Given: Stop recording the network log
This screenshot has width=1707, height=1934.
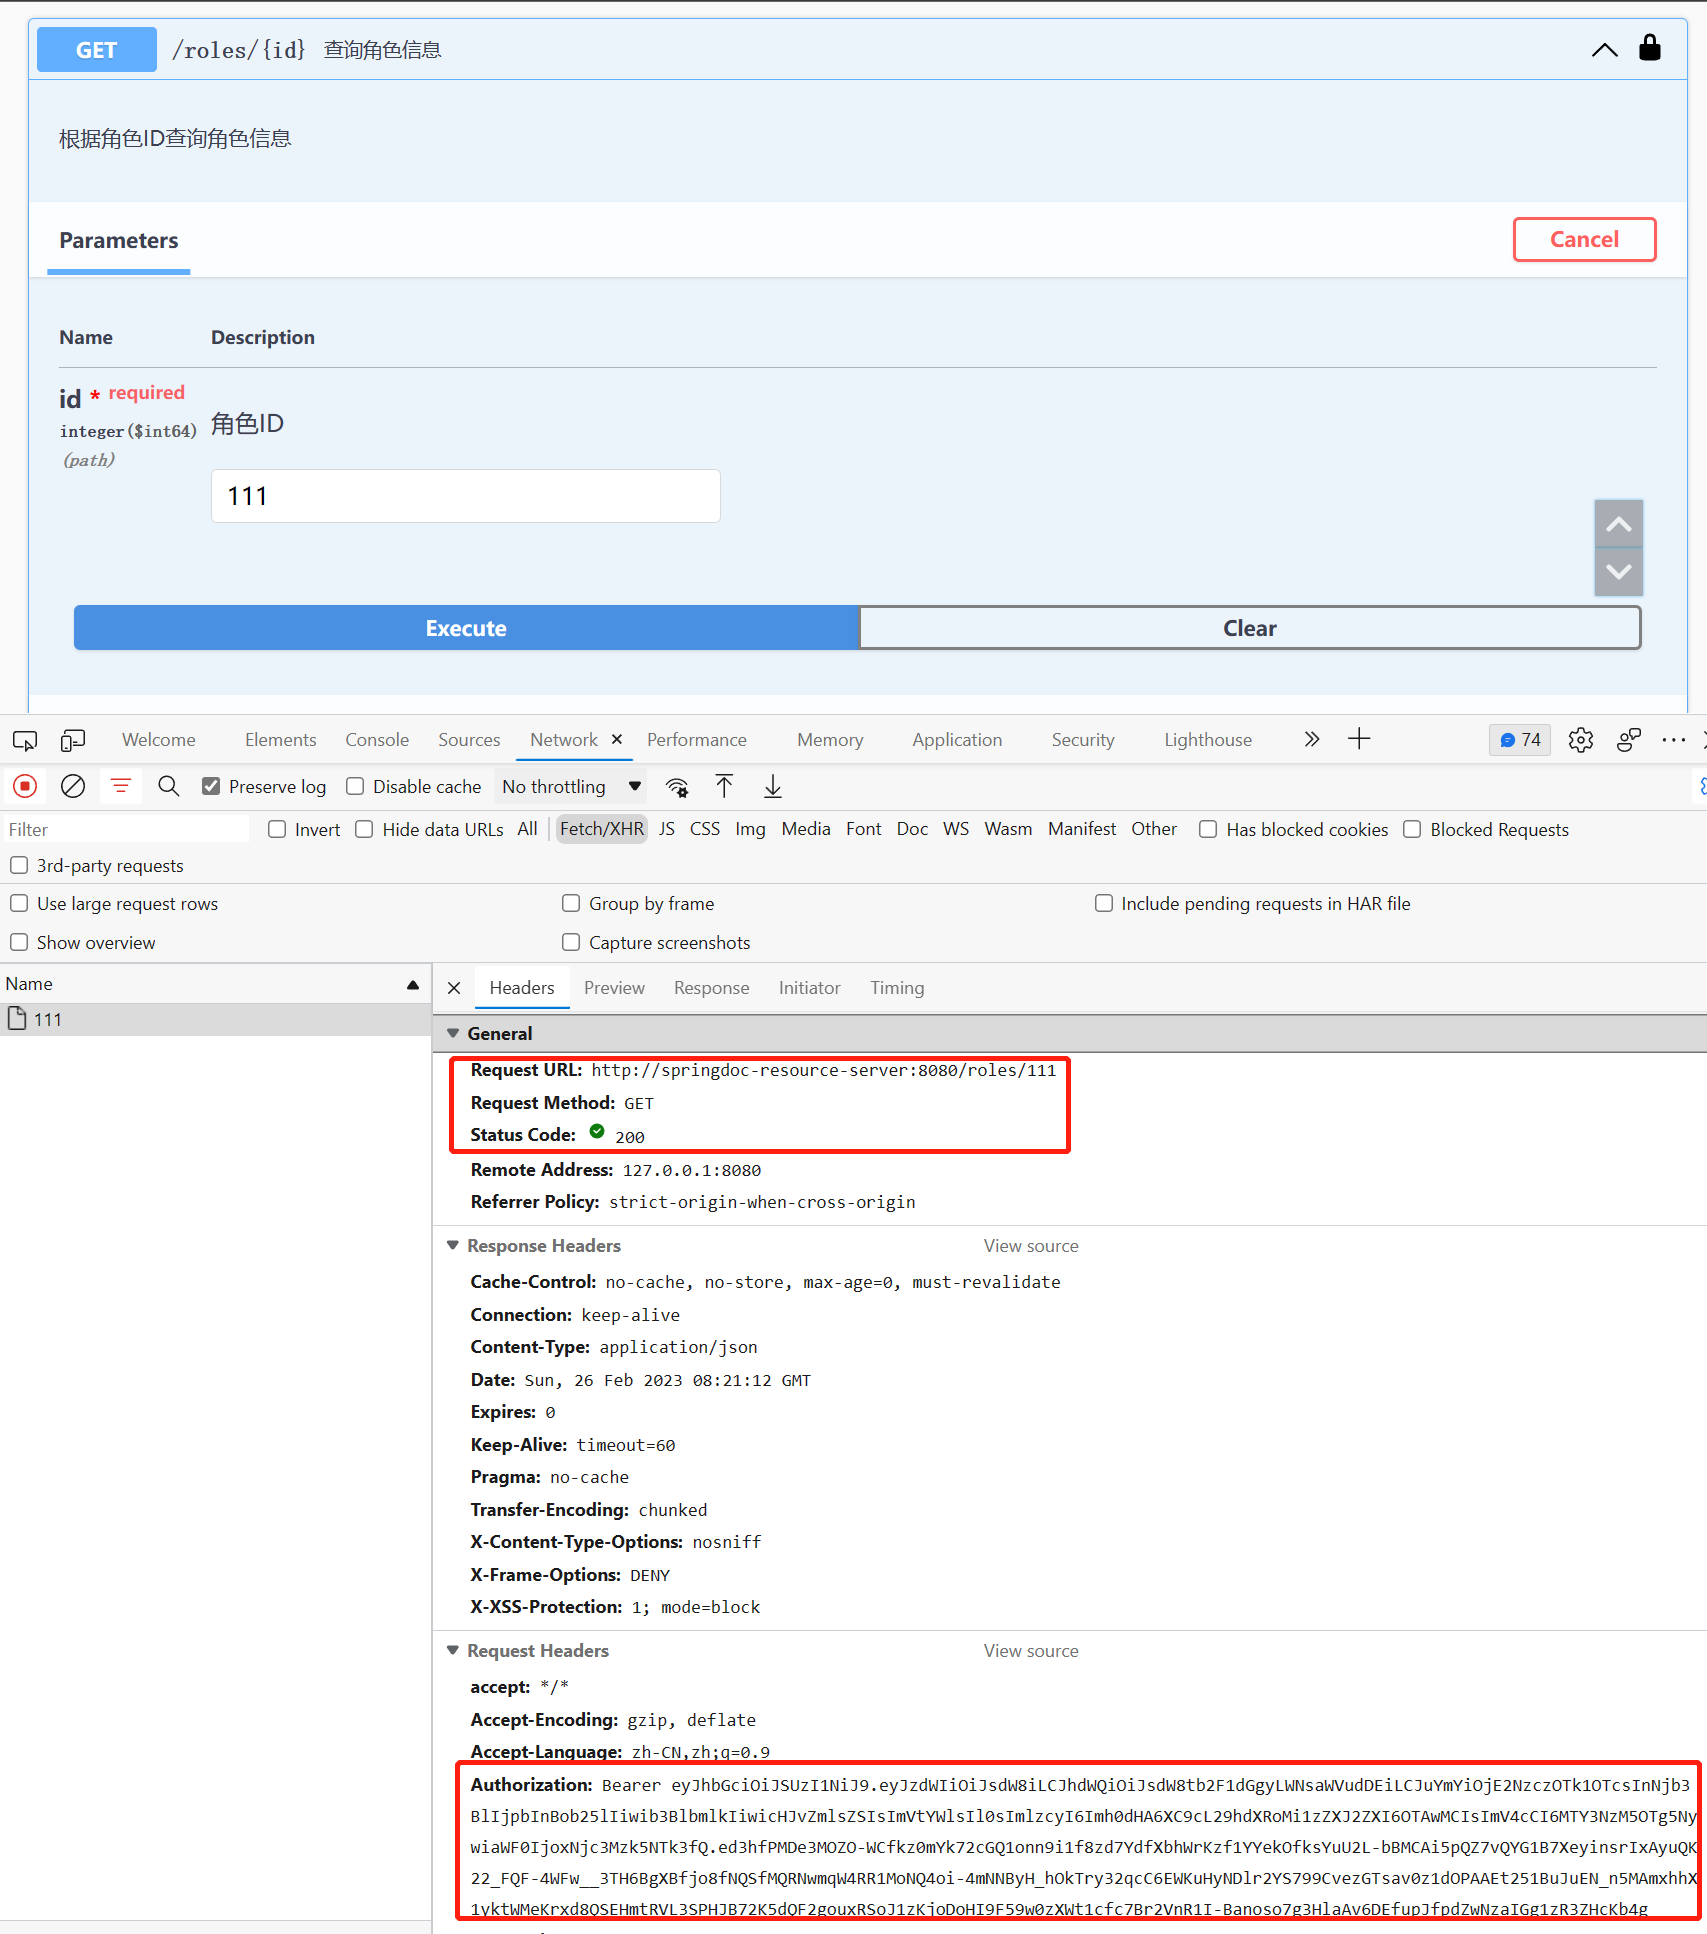Looking at the screenshot, I should pyautogui.click(x=25, y=786).
